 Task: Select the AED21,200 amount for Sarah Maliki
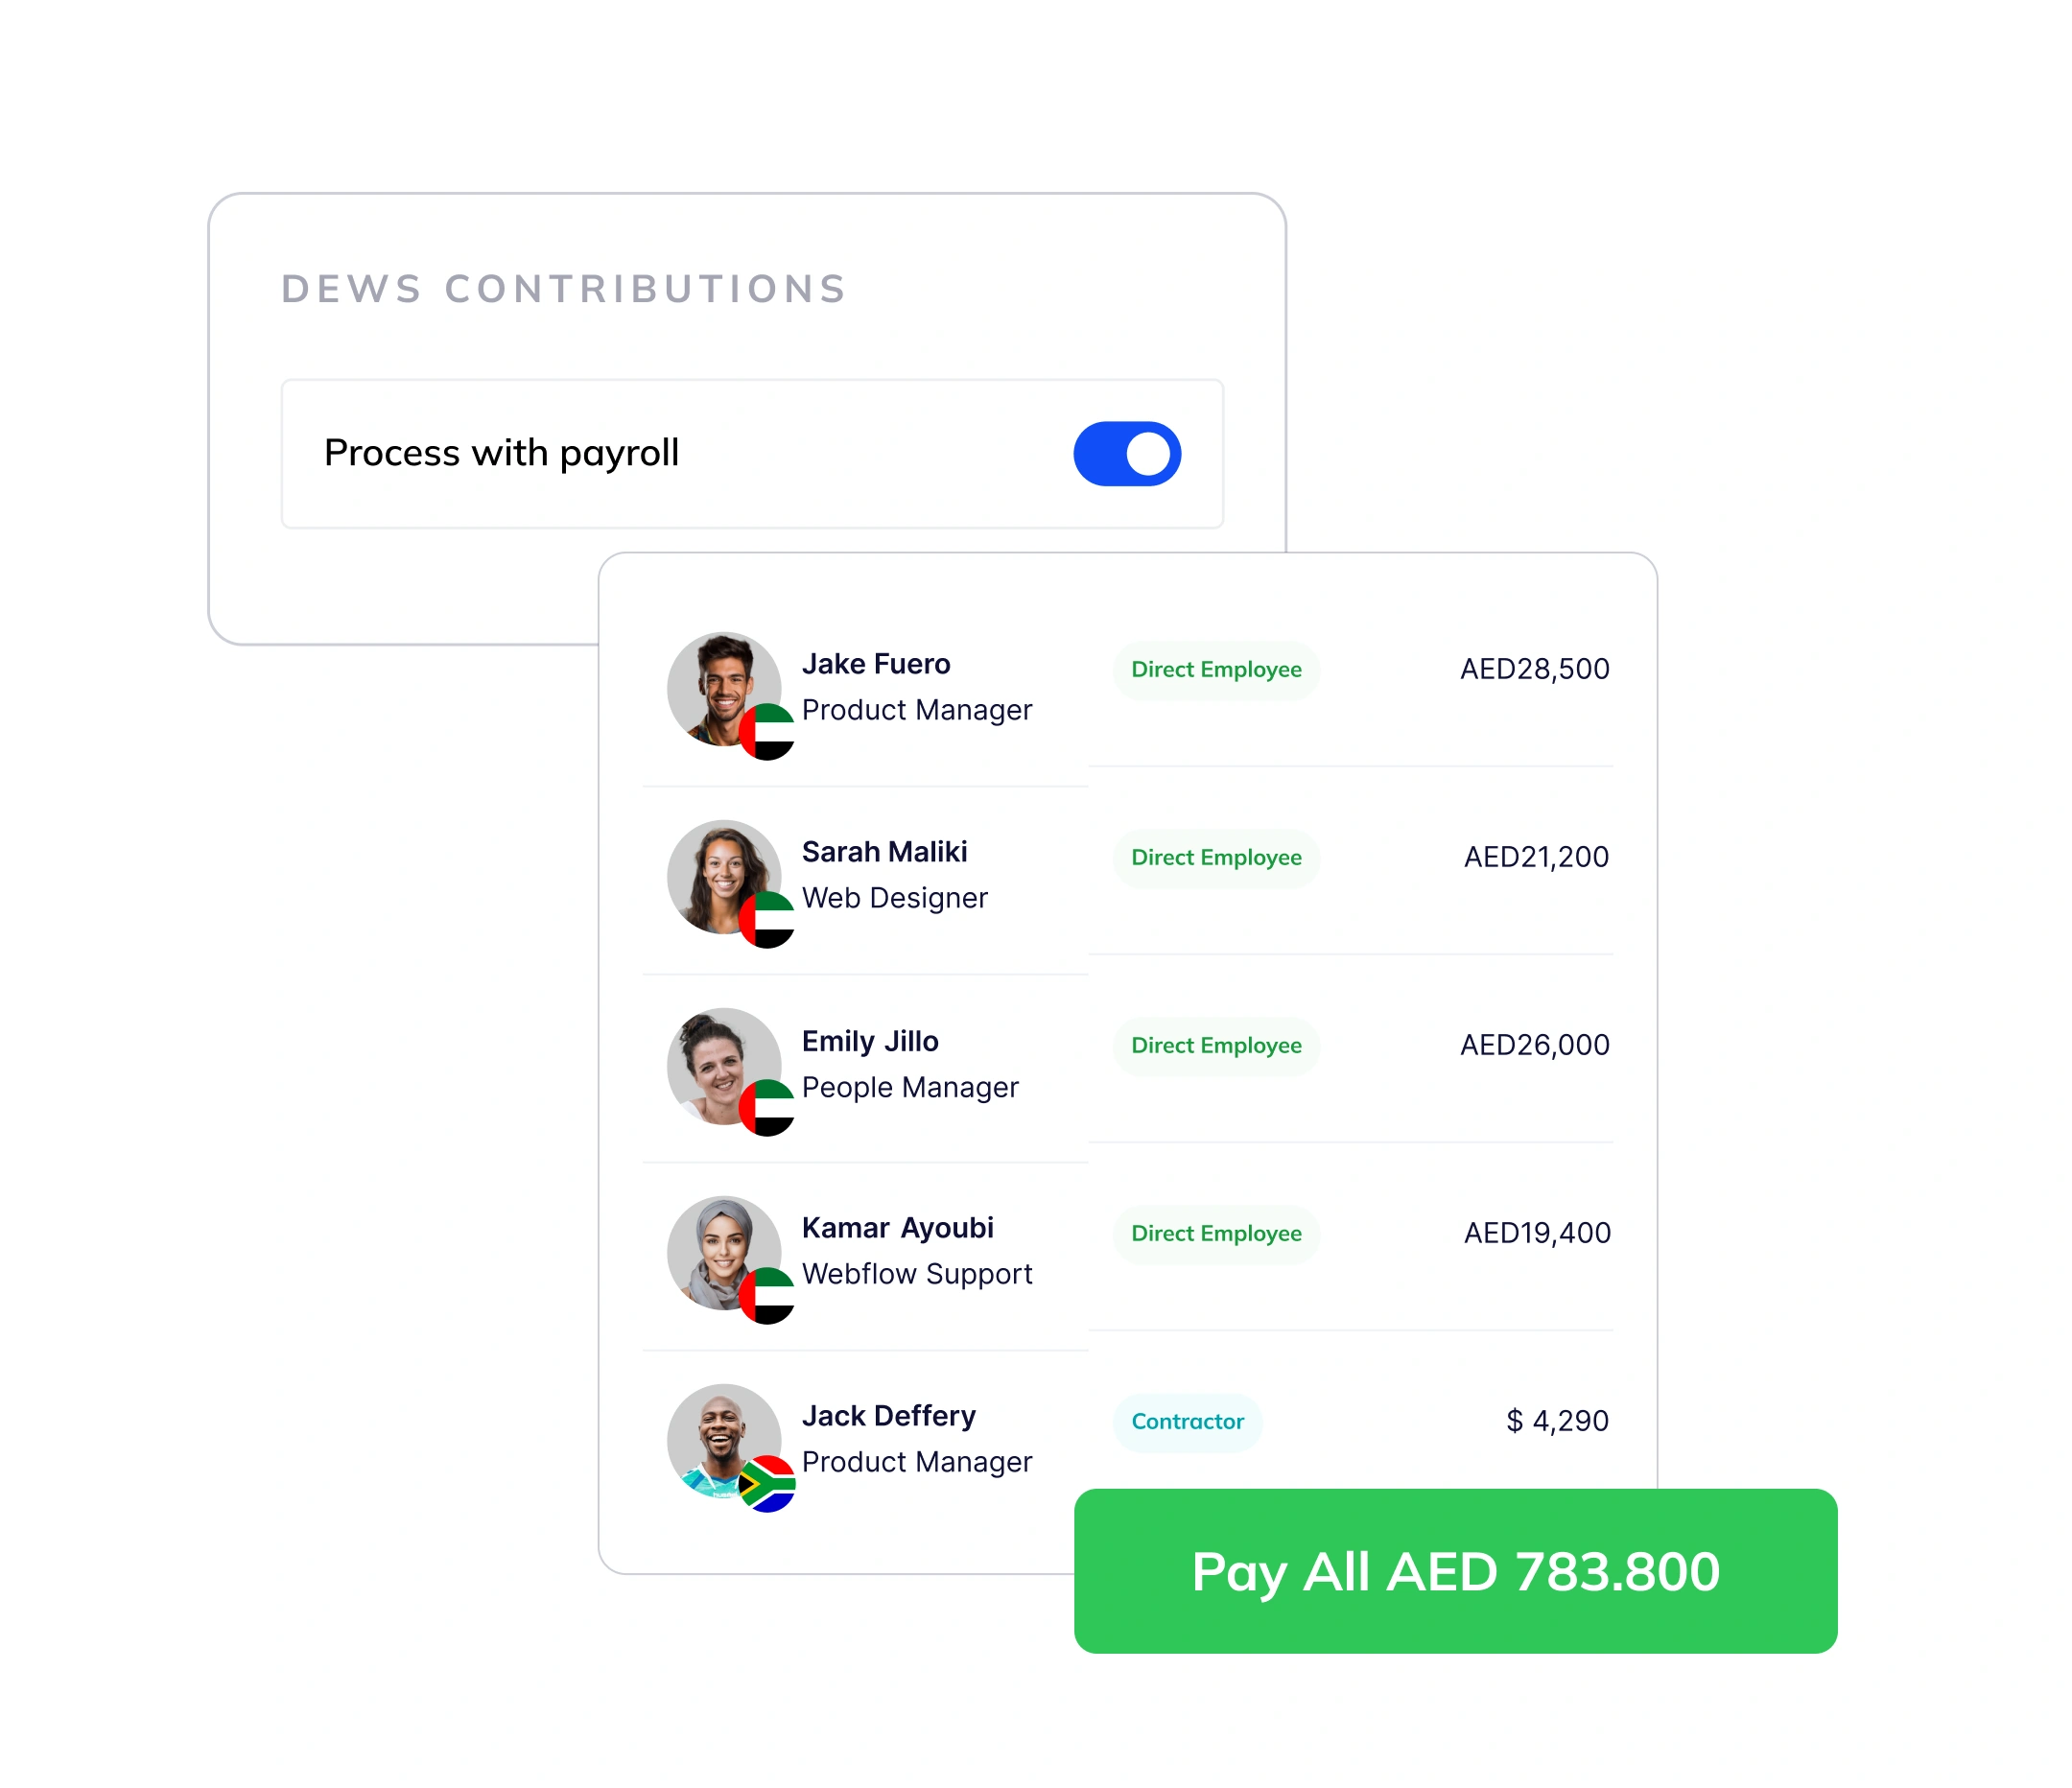1536,857
